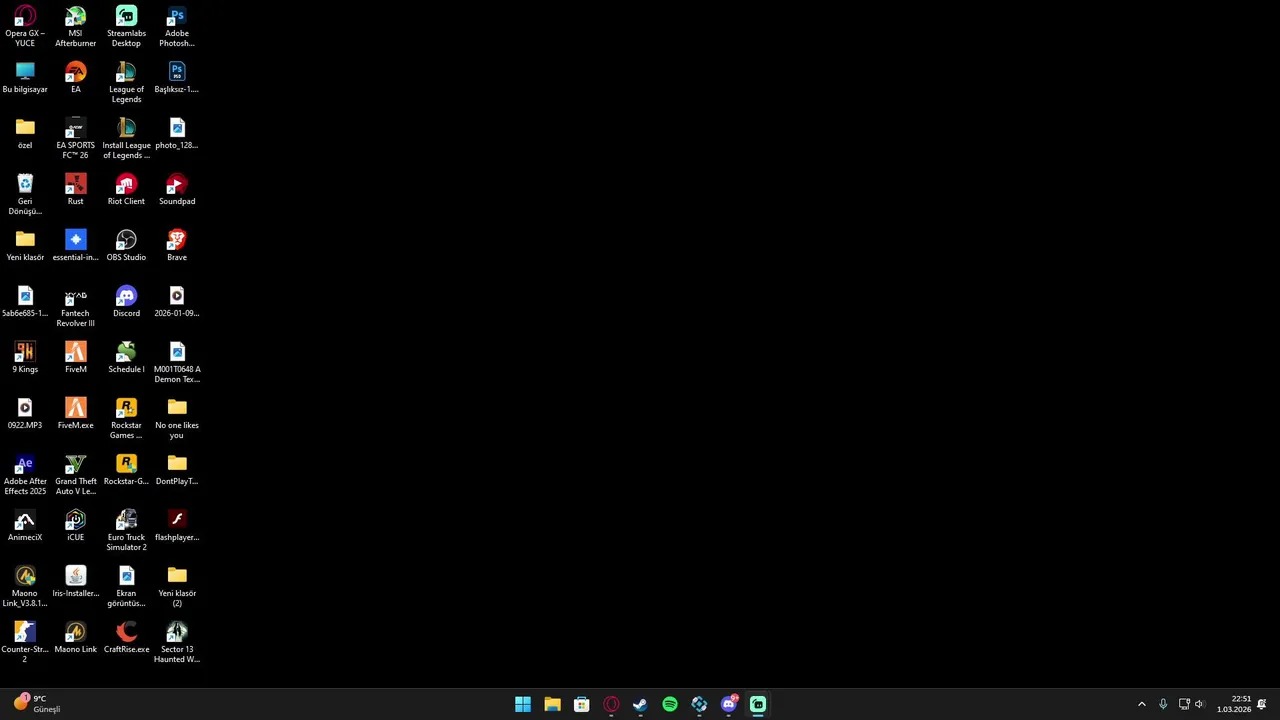Open the clock and date 22:51

click(x=1234, y=704)
